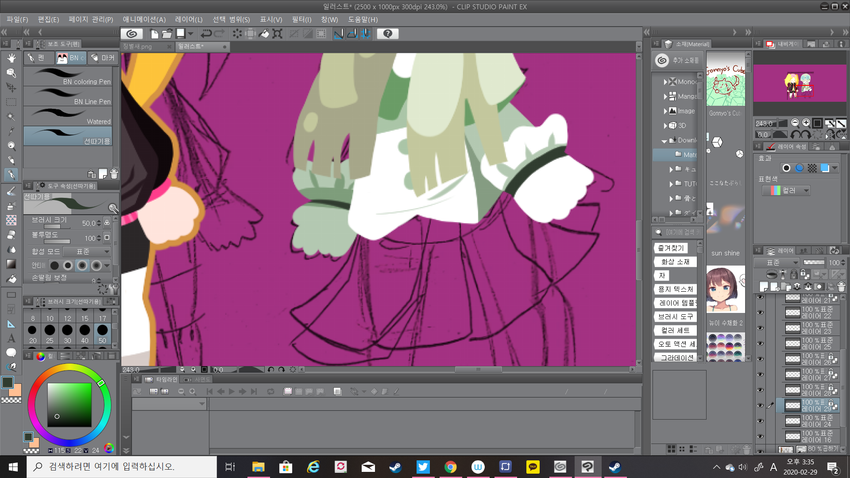
Task: Select the Ruler triangle tool
Action: click(11, 324)
